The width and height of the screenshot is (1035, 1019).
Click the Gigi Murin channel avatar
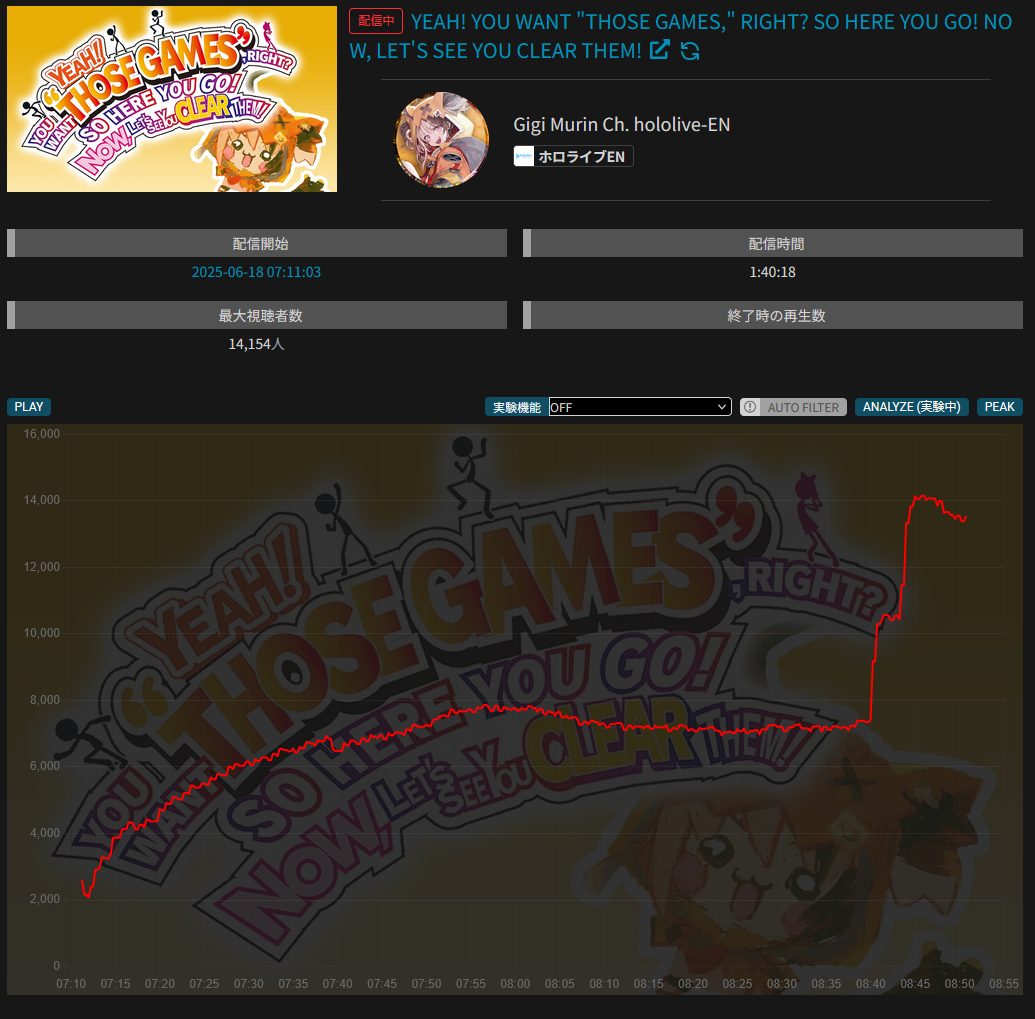tap(442, 140)
